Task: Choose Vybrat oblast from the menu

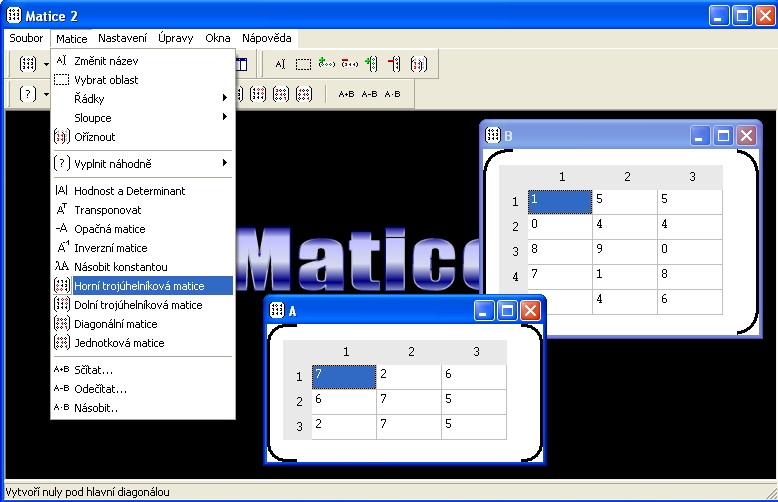Action: 143,80
